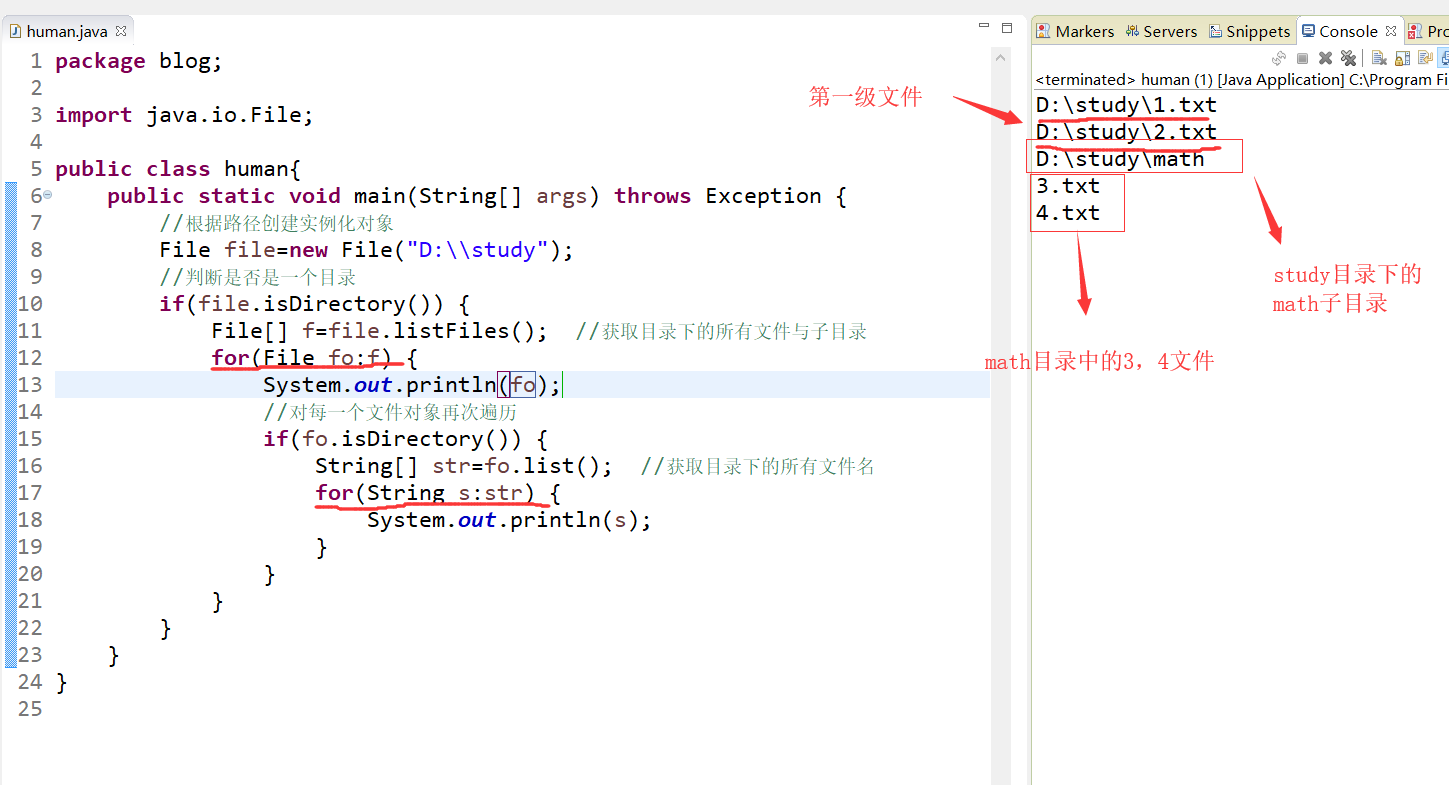Maximize the editor pane

point(1008,28)
